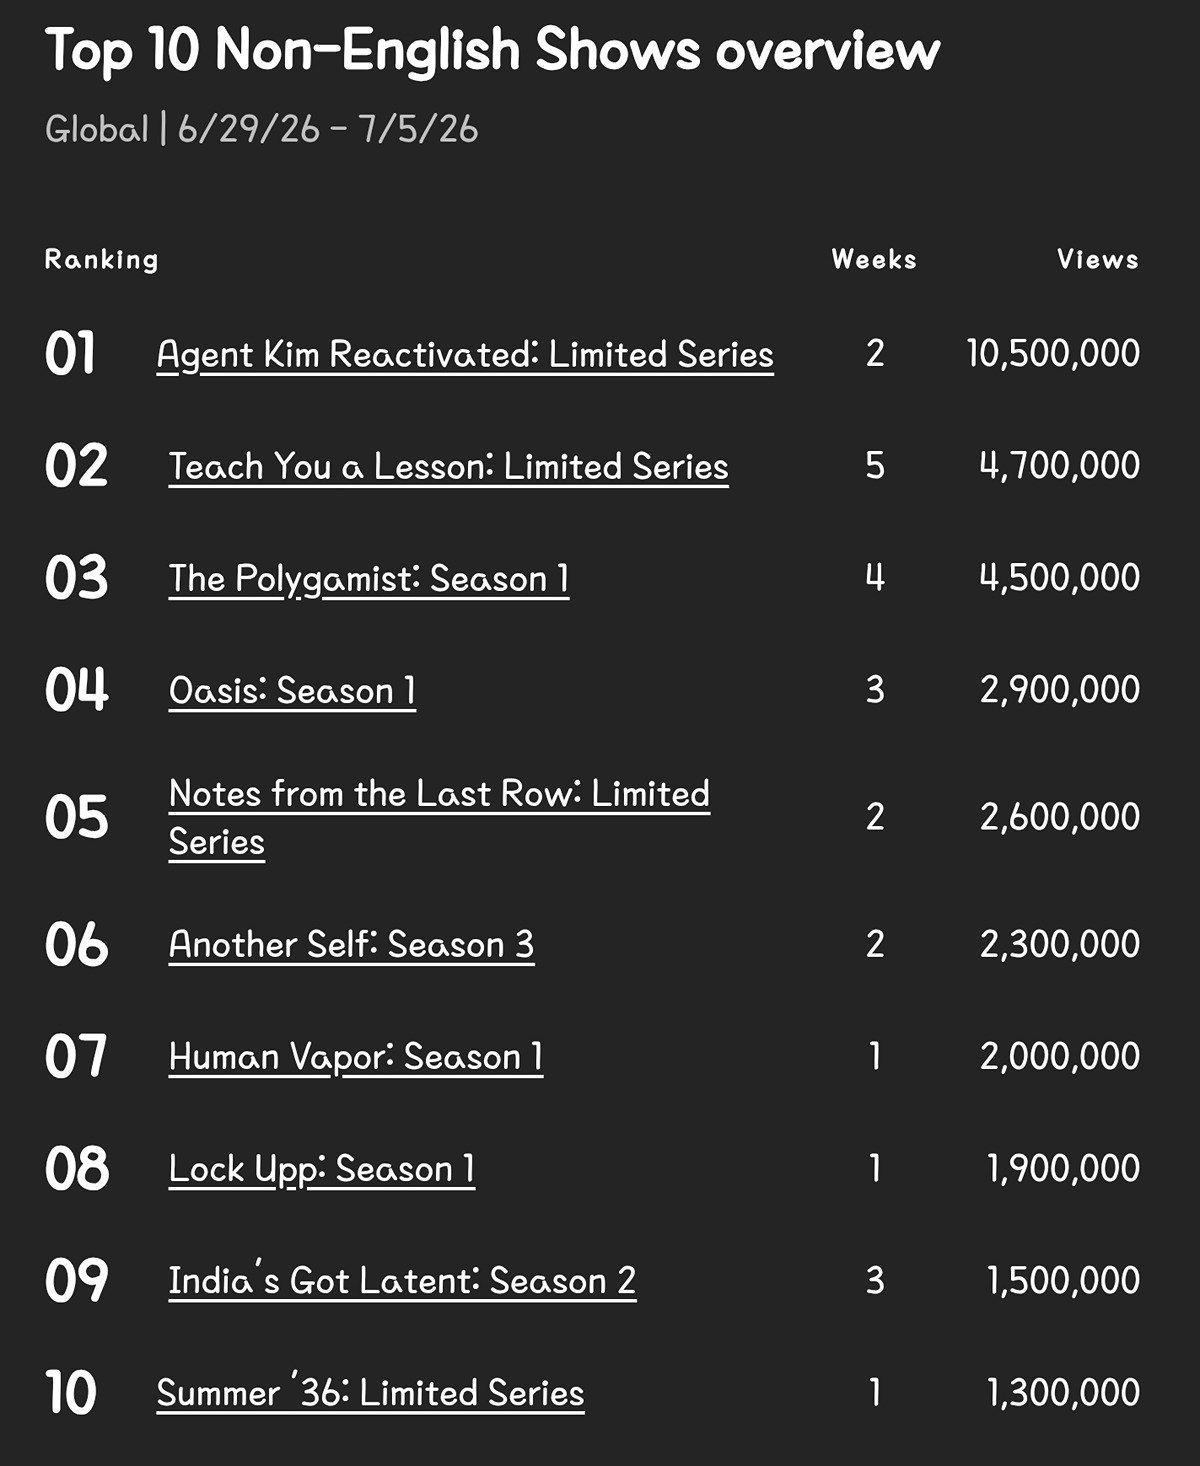Click the Ranking column header
Viewport: 1200px width, 1466px height.
pyautogui.click(x=101, y=259)
